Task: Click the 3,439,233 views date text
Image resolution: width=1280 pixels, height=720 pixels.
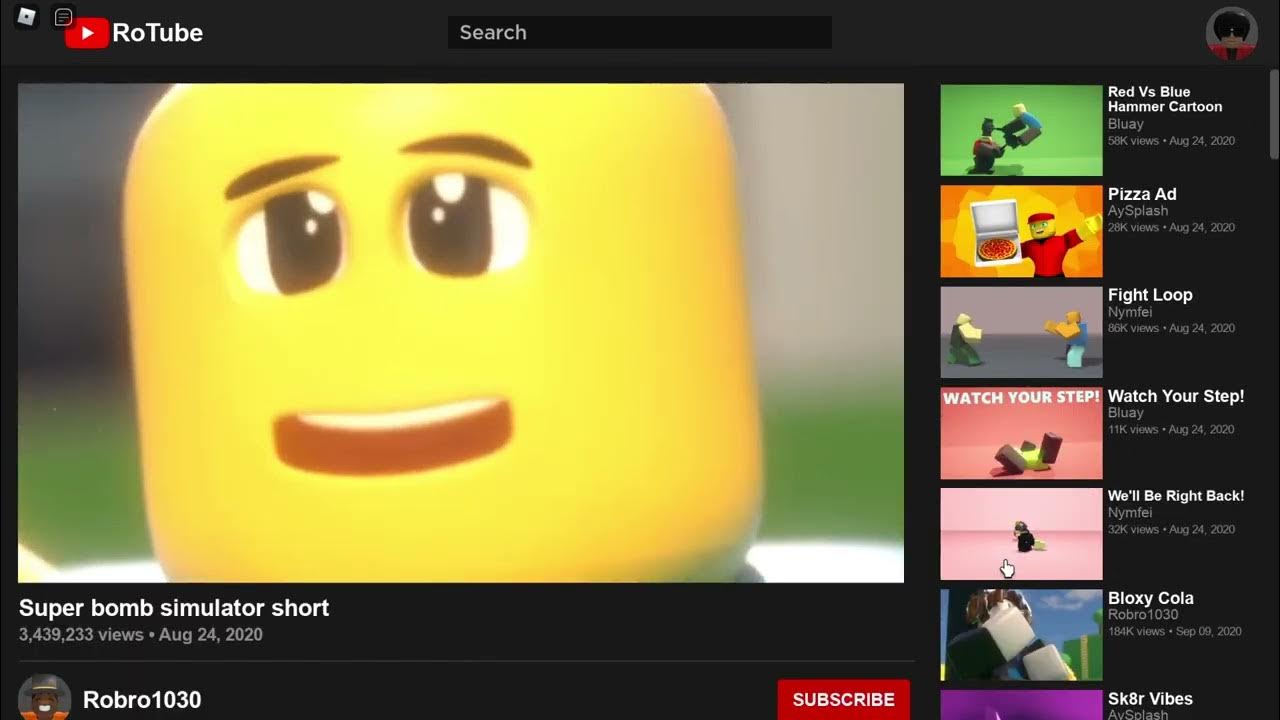Action: point(141,635)
